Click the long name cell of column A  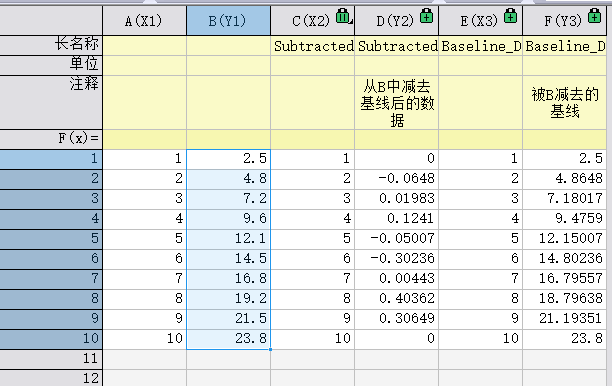coord(145,46)
